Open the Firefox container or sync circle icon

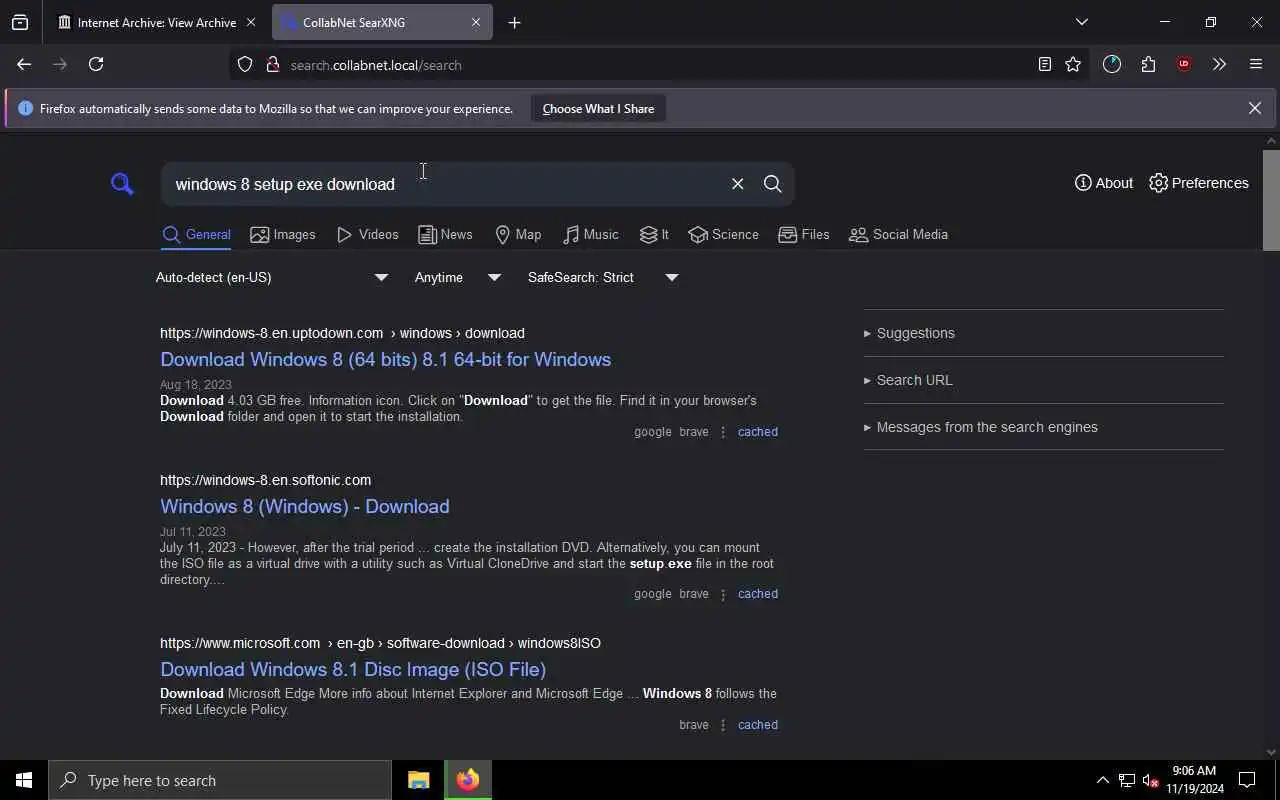tap(1112, 64)
